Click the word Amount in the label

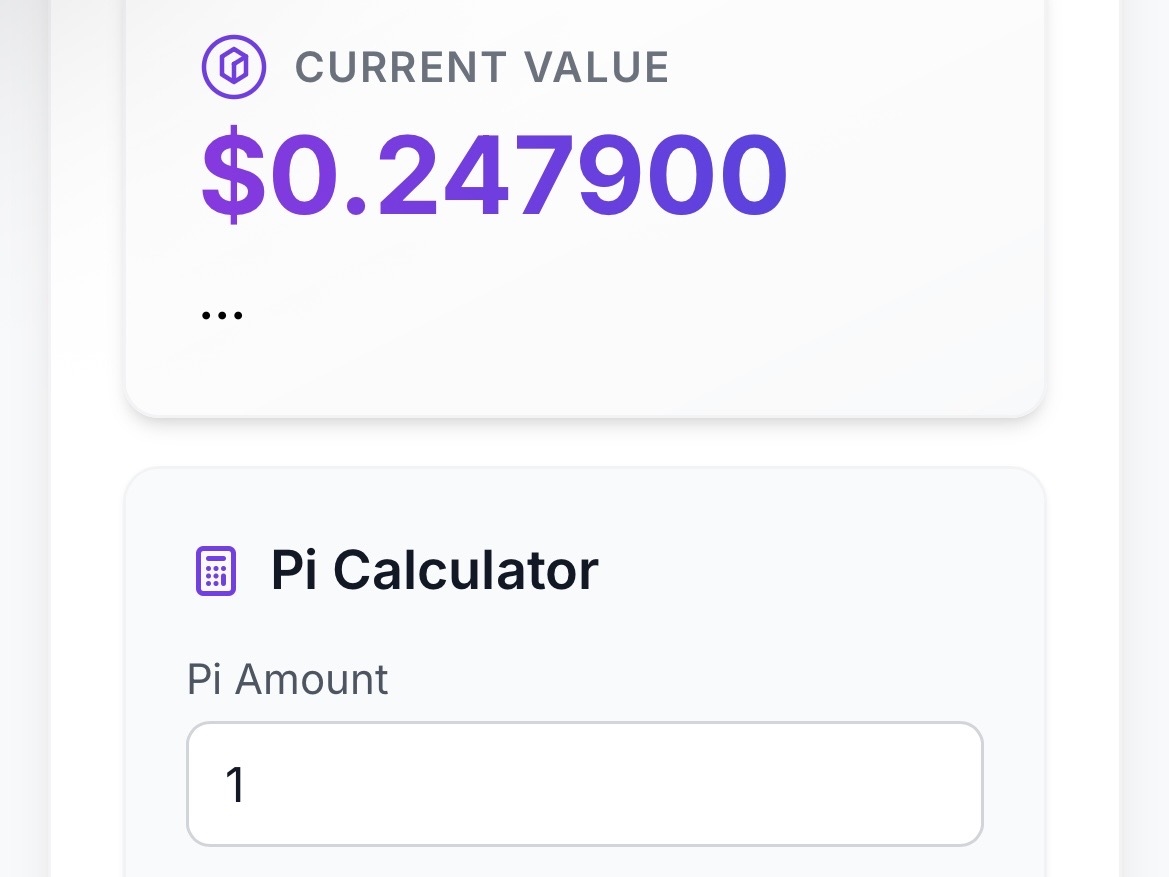[x=311, y=680]
